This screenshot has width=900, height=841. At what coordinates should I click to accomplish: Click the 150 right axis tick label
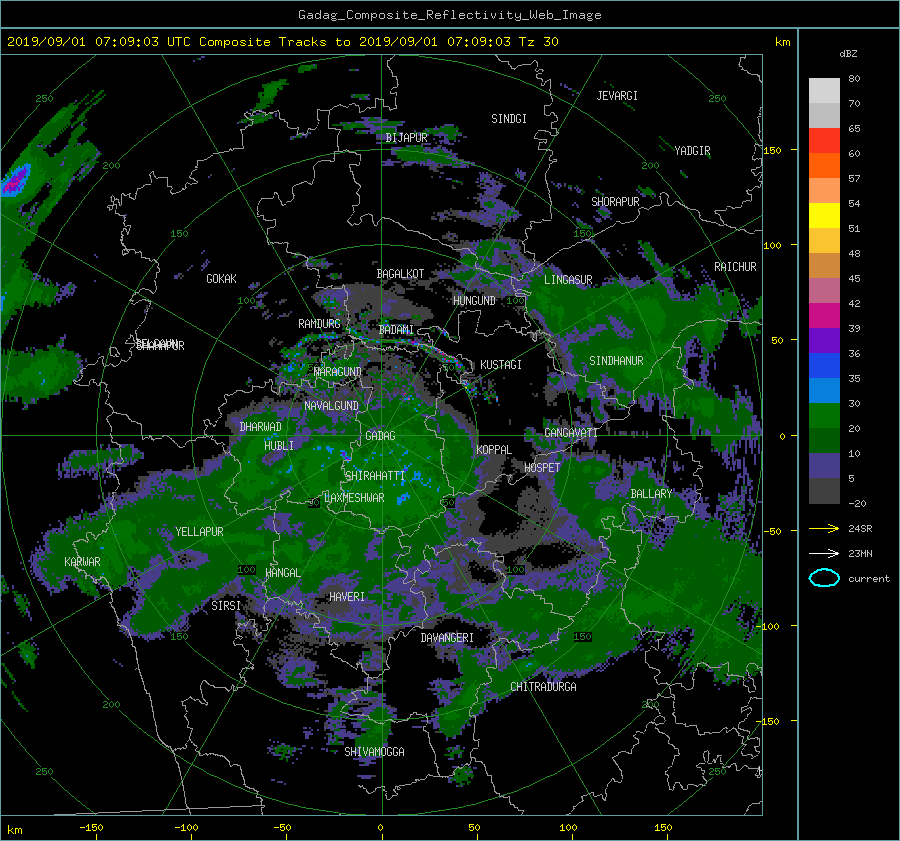coord(772,150)
